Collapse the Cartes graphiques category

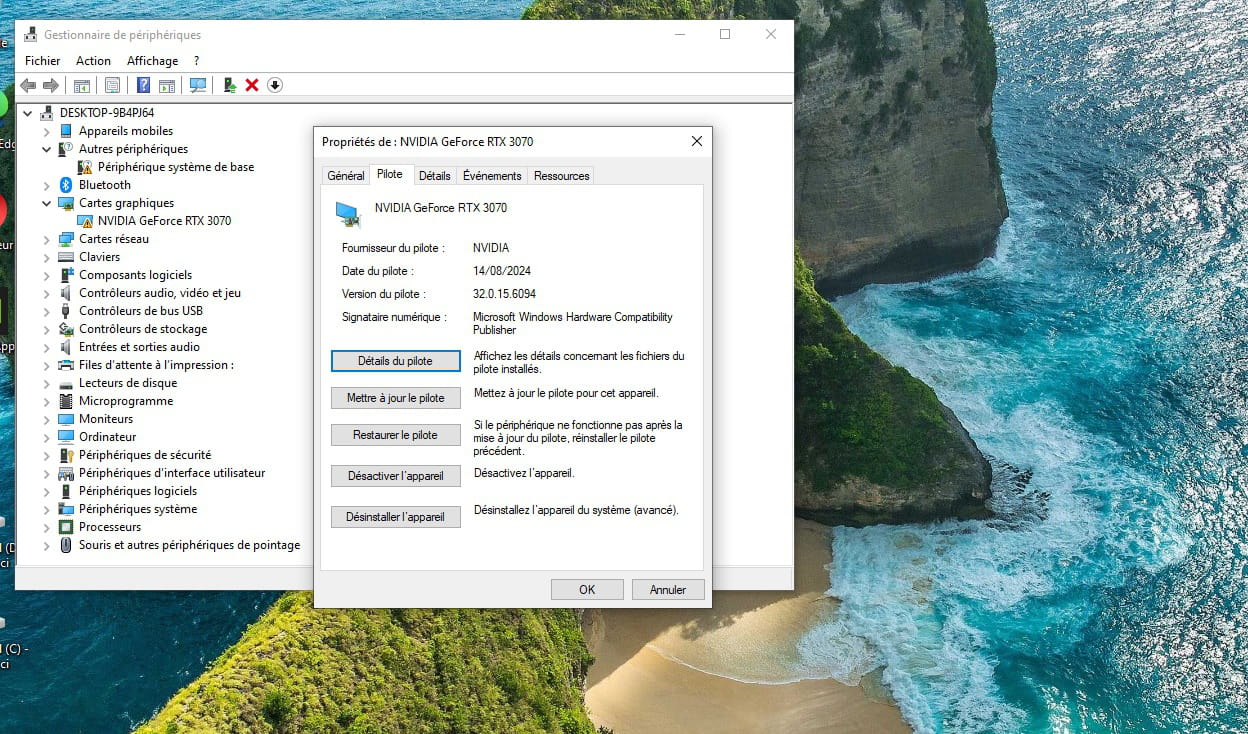coord(46,203)
